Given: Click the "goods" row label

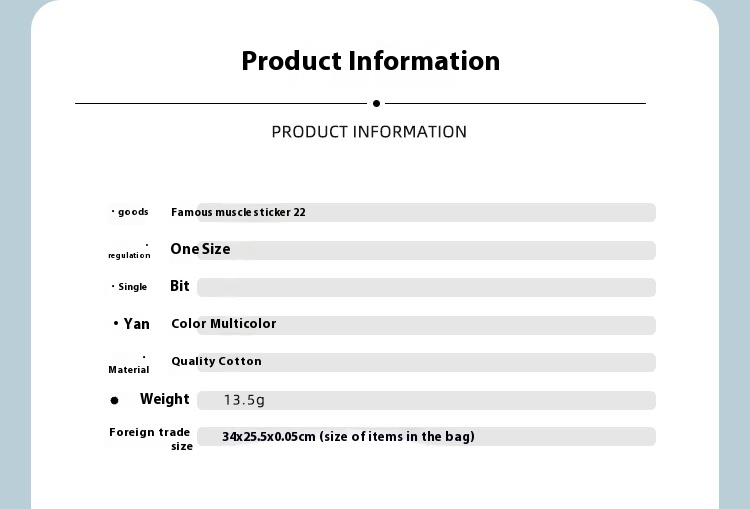Looking at the screenshot, I should pos(133,212).
